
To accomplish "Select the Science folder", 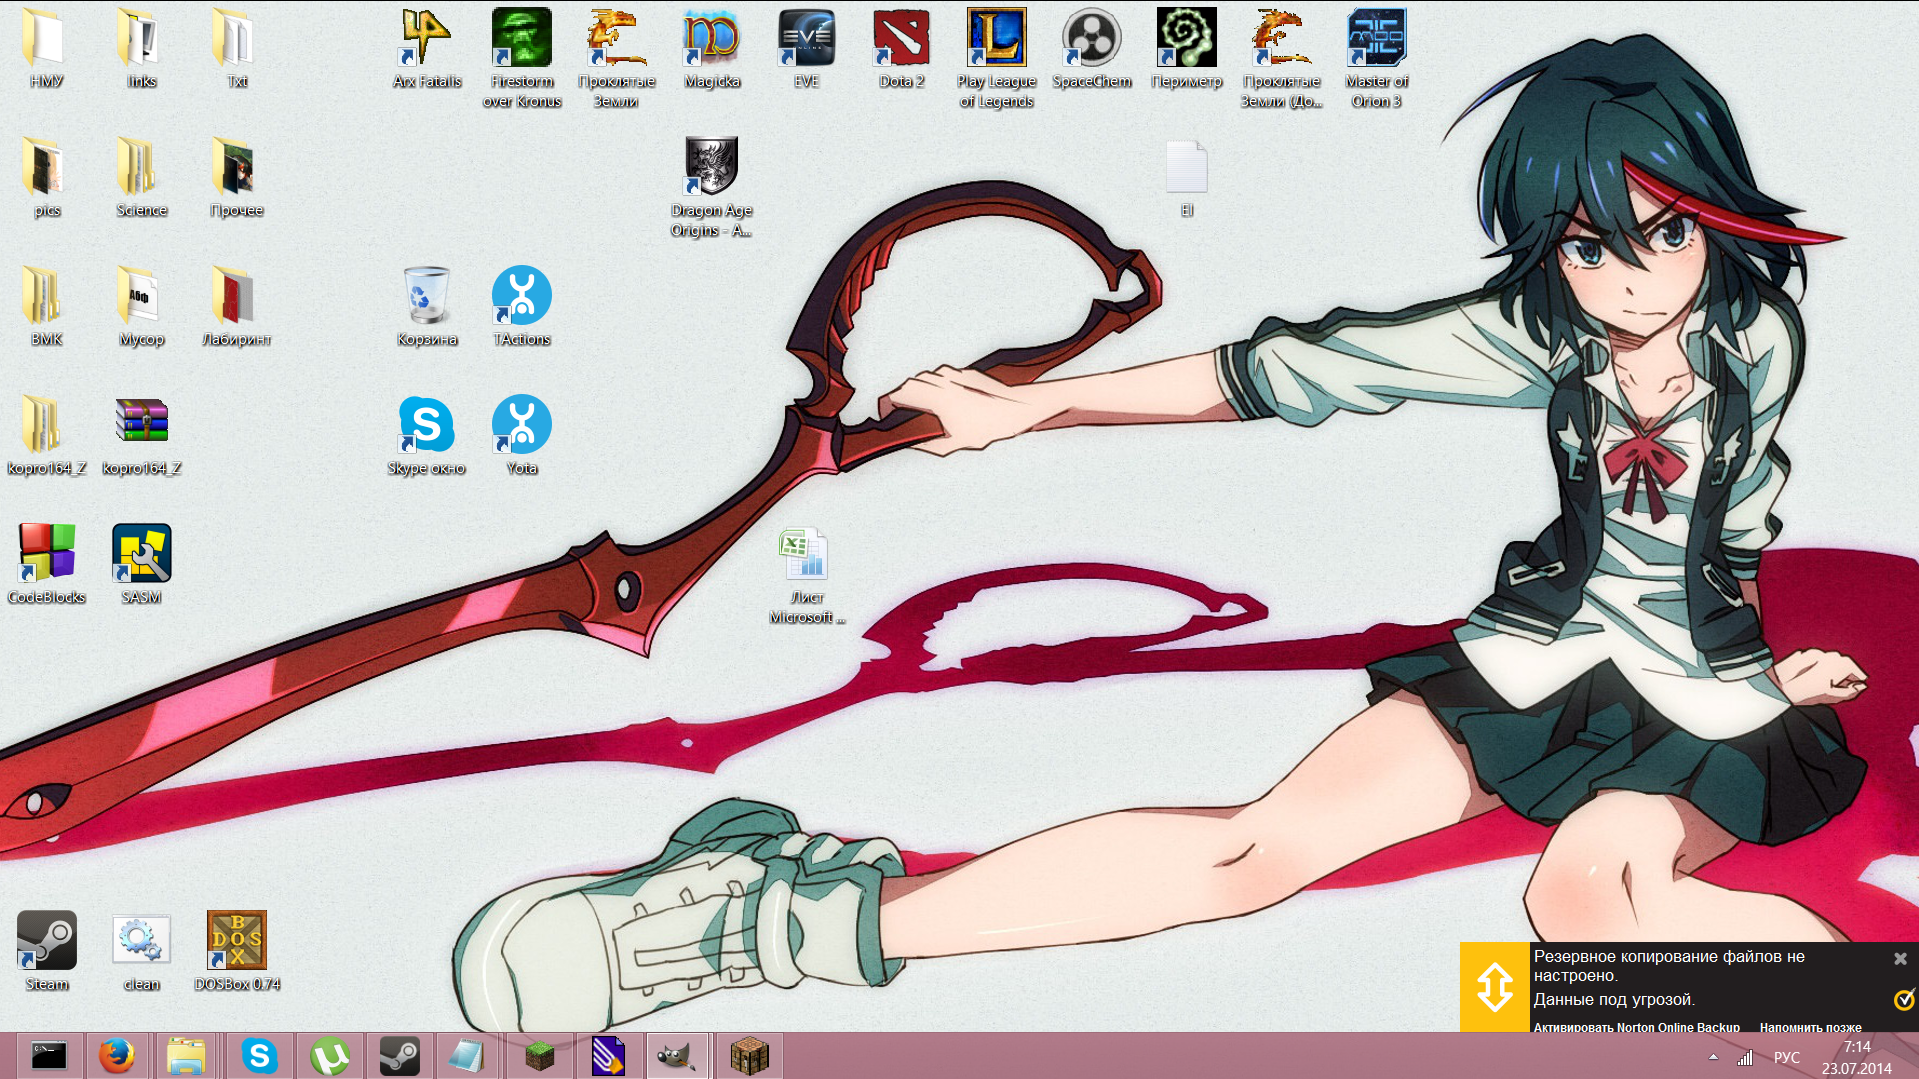I will [x=141, y=177].
